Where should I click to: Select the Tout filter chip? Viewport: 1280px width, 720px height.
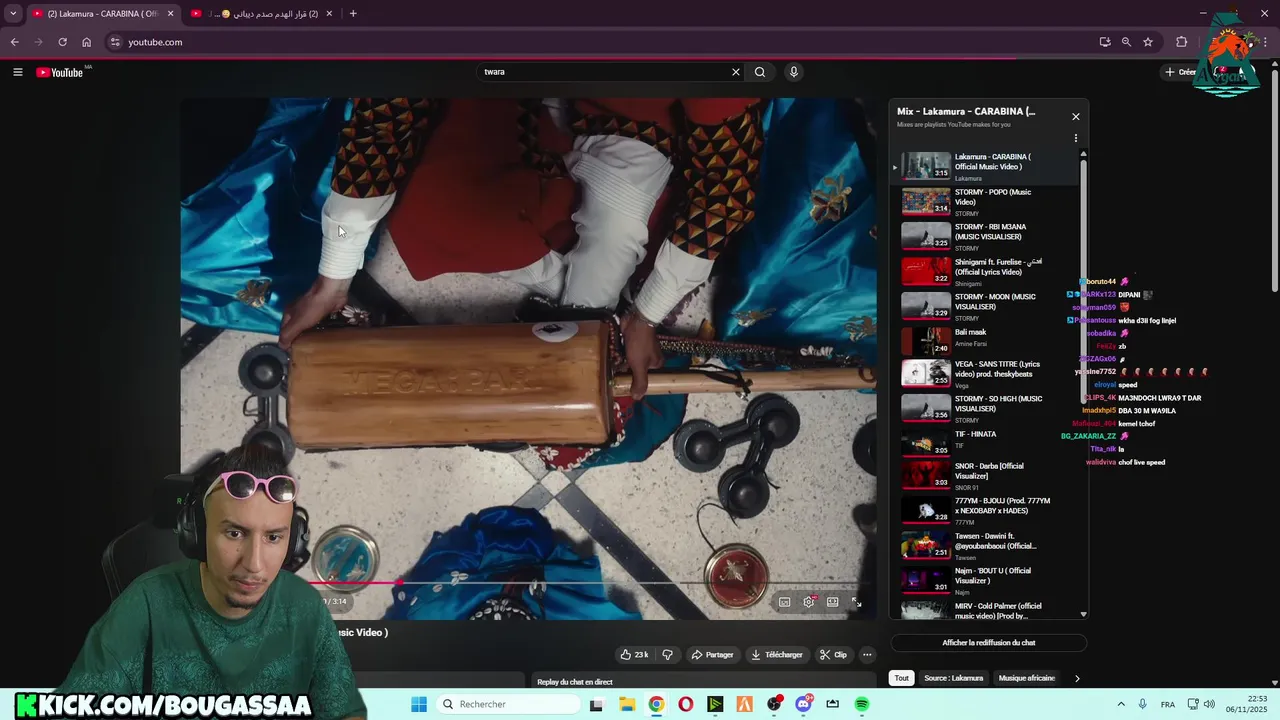click(x=902, y=678)
